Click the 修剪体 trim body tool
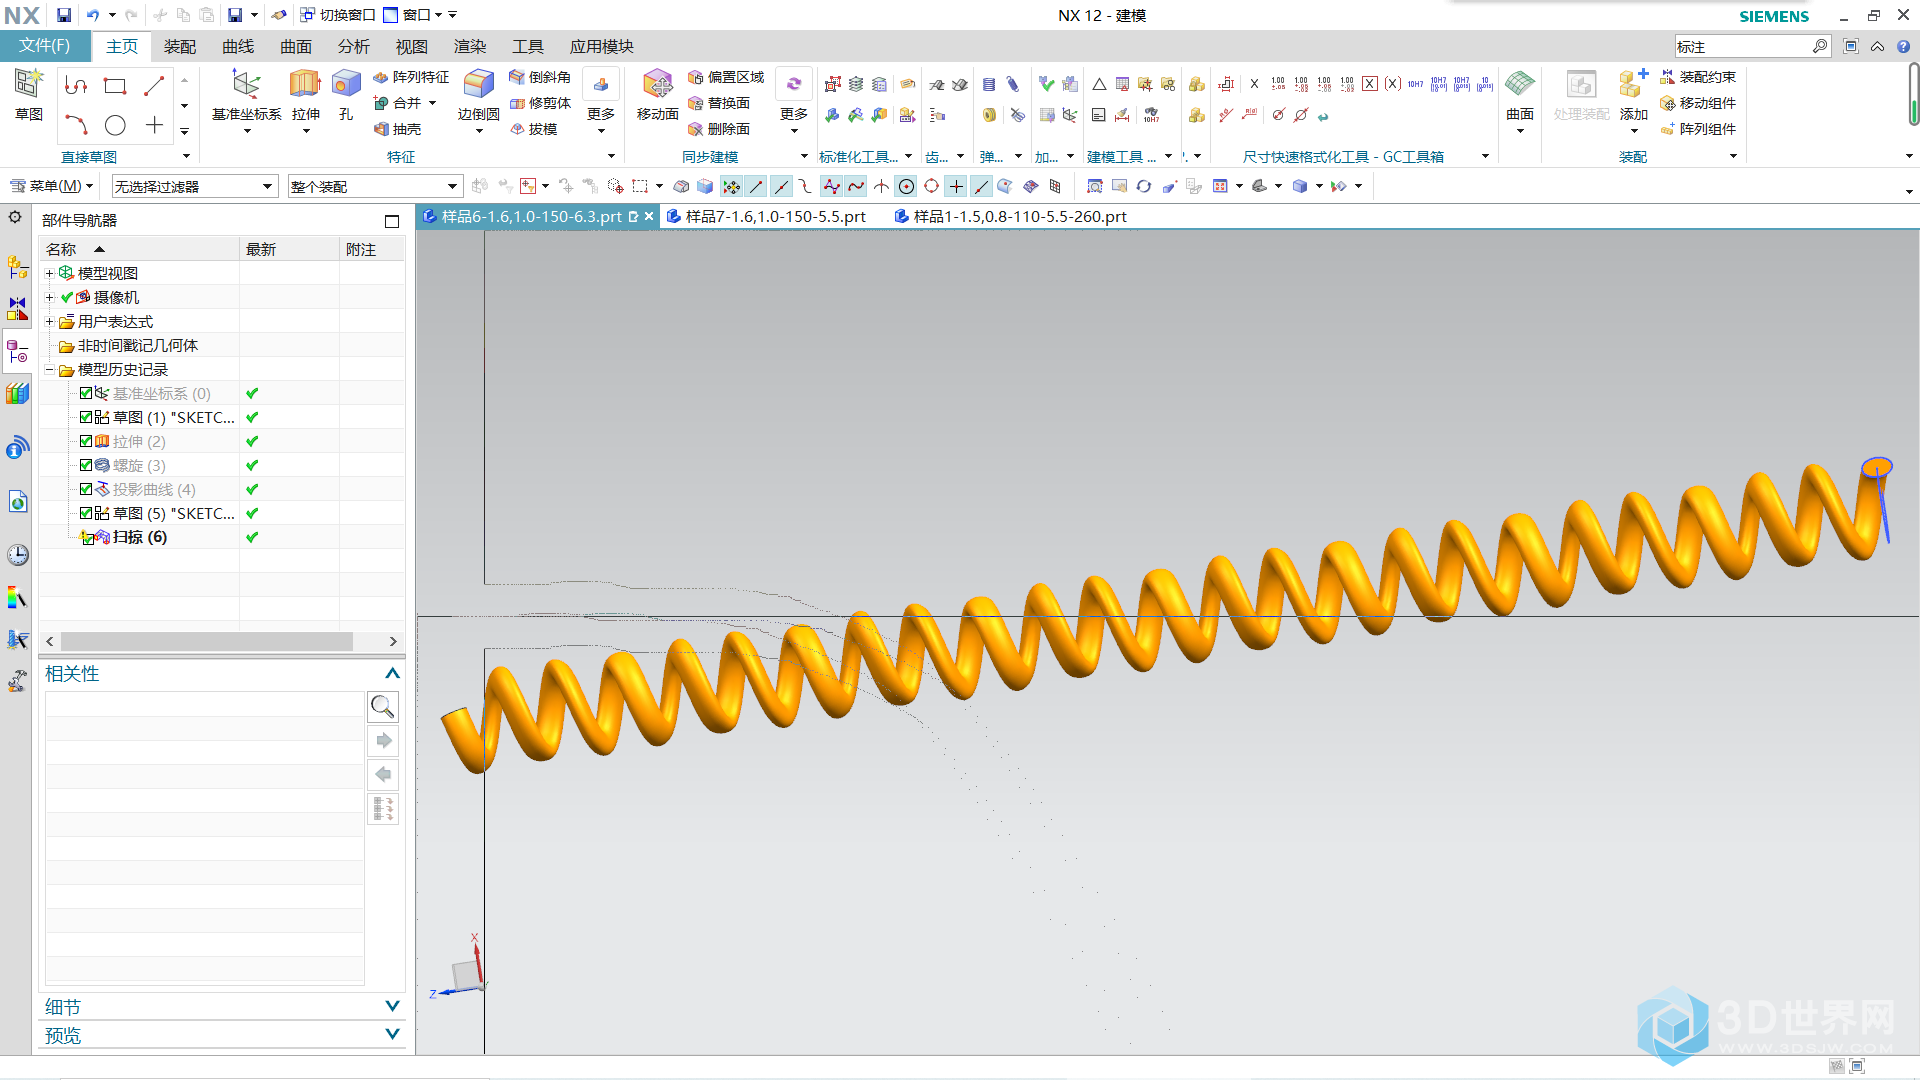The width and height of the screenshot is (1920, 1080). click(539, 103)
